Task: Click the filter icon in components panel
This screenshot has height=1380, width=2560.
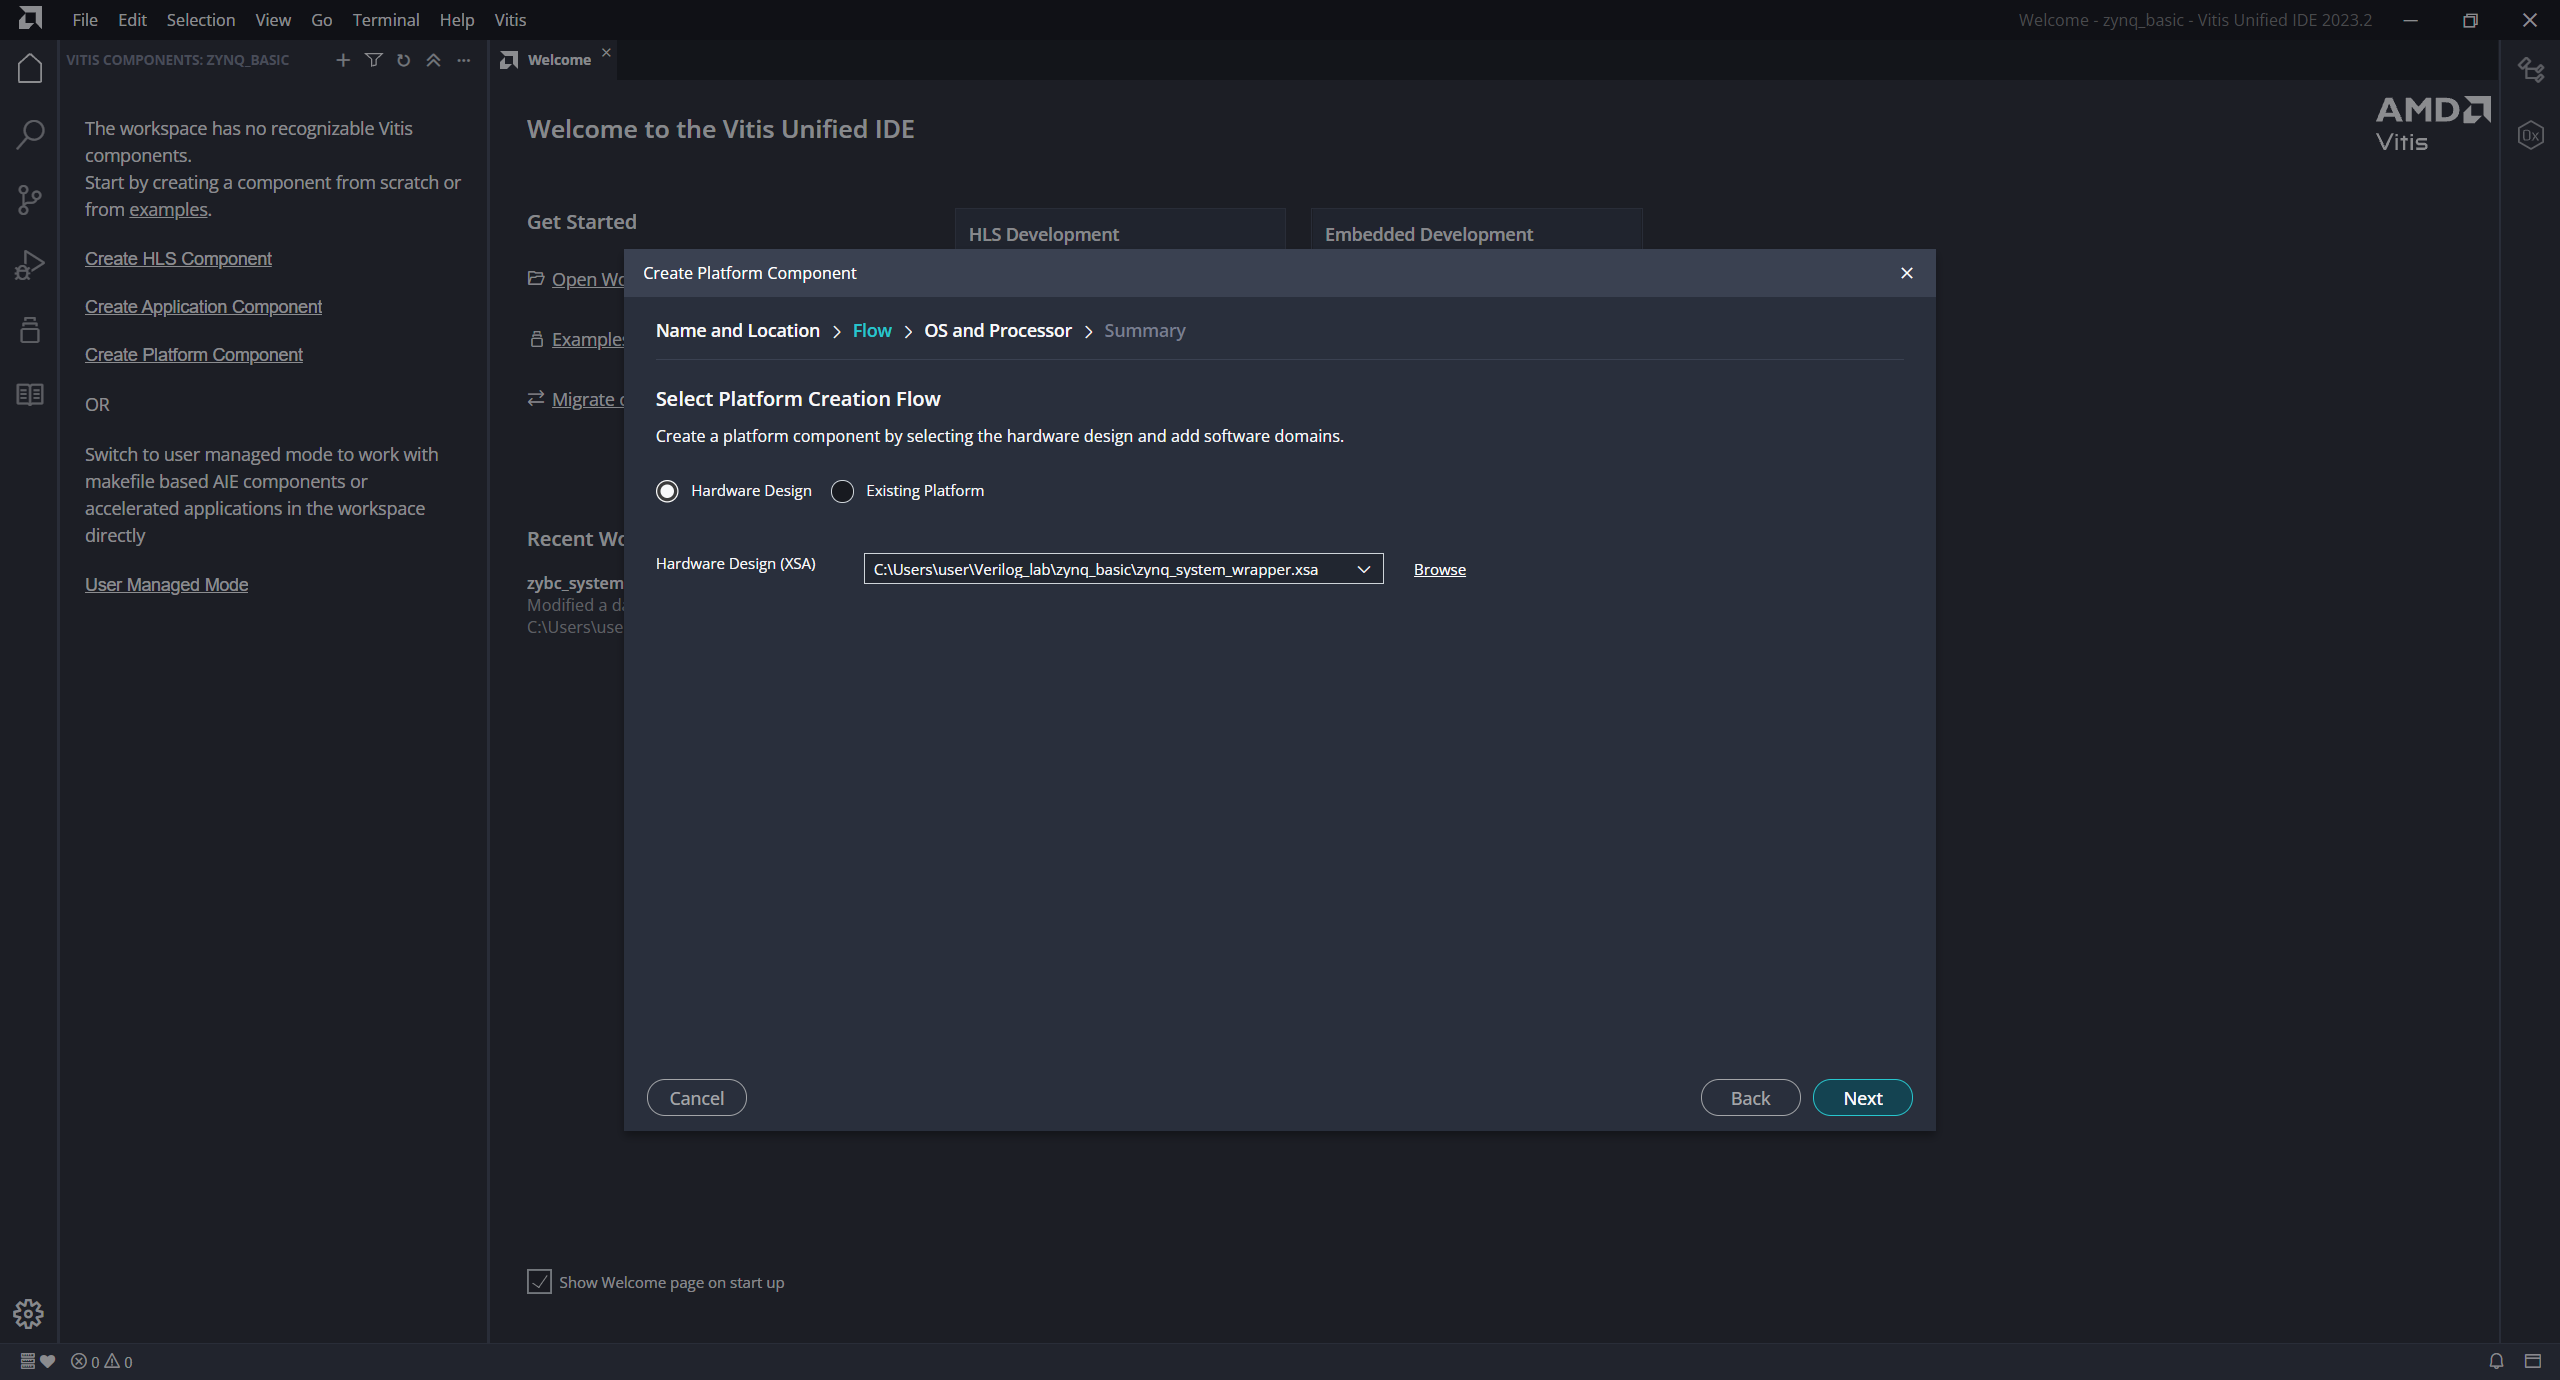Action: click(373, 60)
